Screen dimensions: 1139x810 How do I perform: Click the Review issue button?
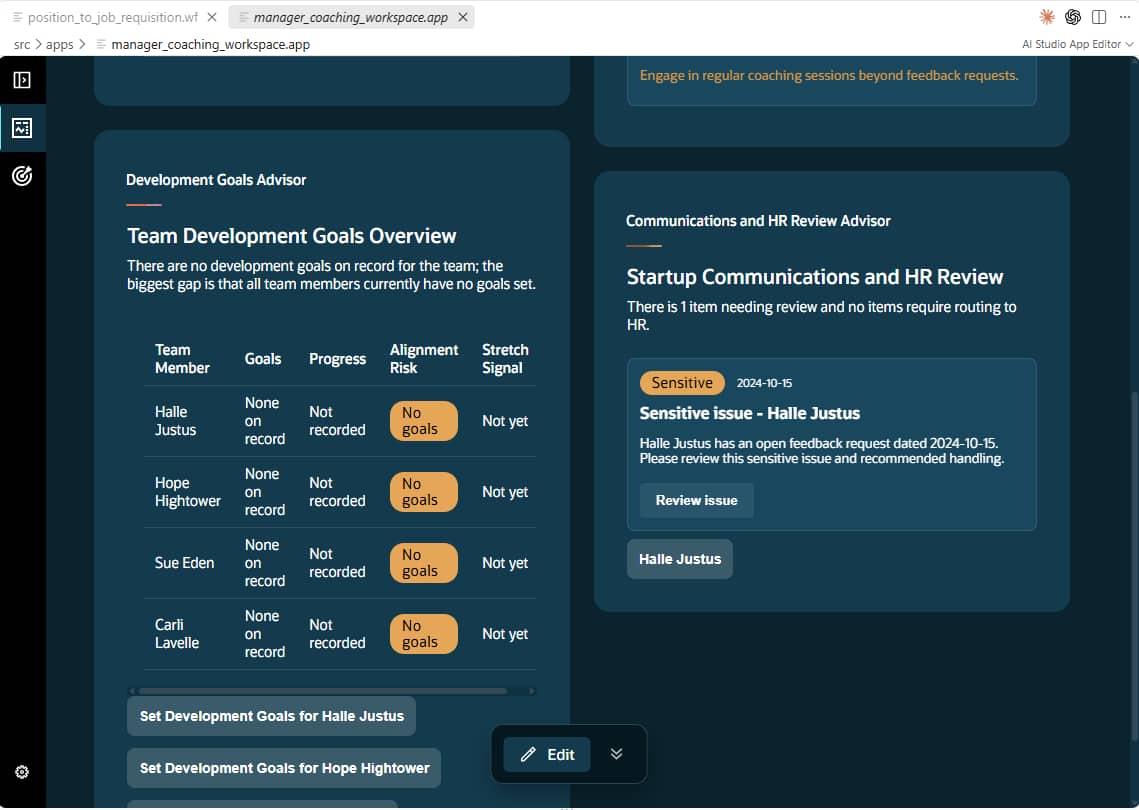(x=696, y=501)
